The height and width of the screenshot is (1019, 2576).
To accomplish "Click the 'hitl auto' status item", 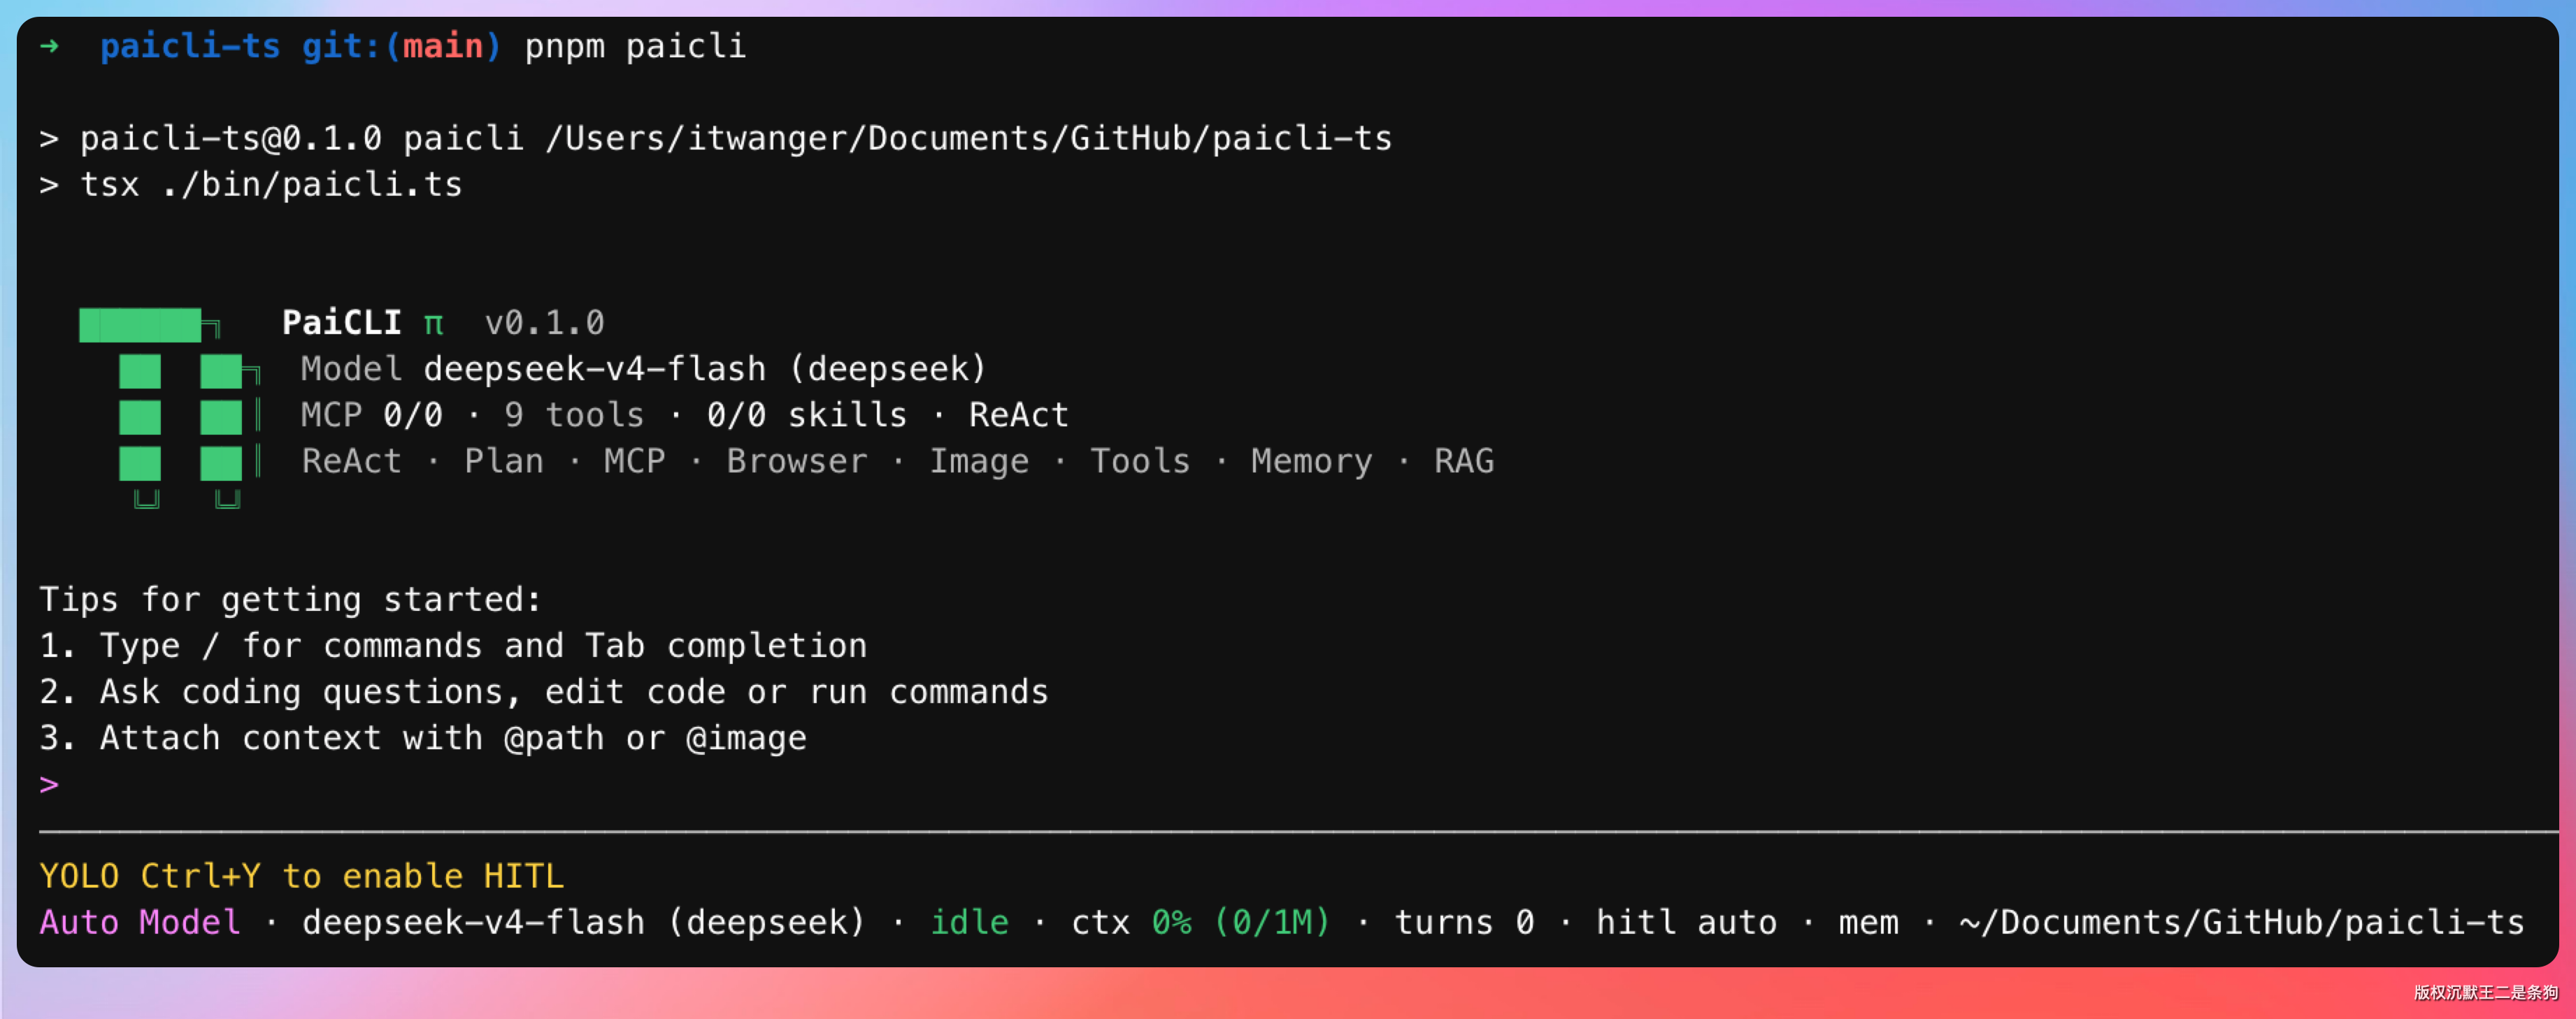I will click(x=1686, y=922).
